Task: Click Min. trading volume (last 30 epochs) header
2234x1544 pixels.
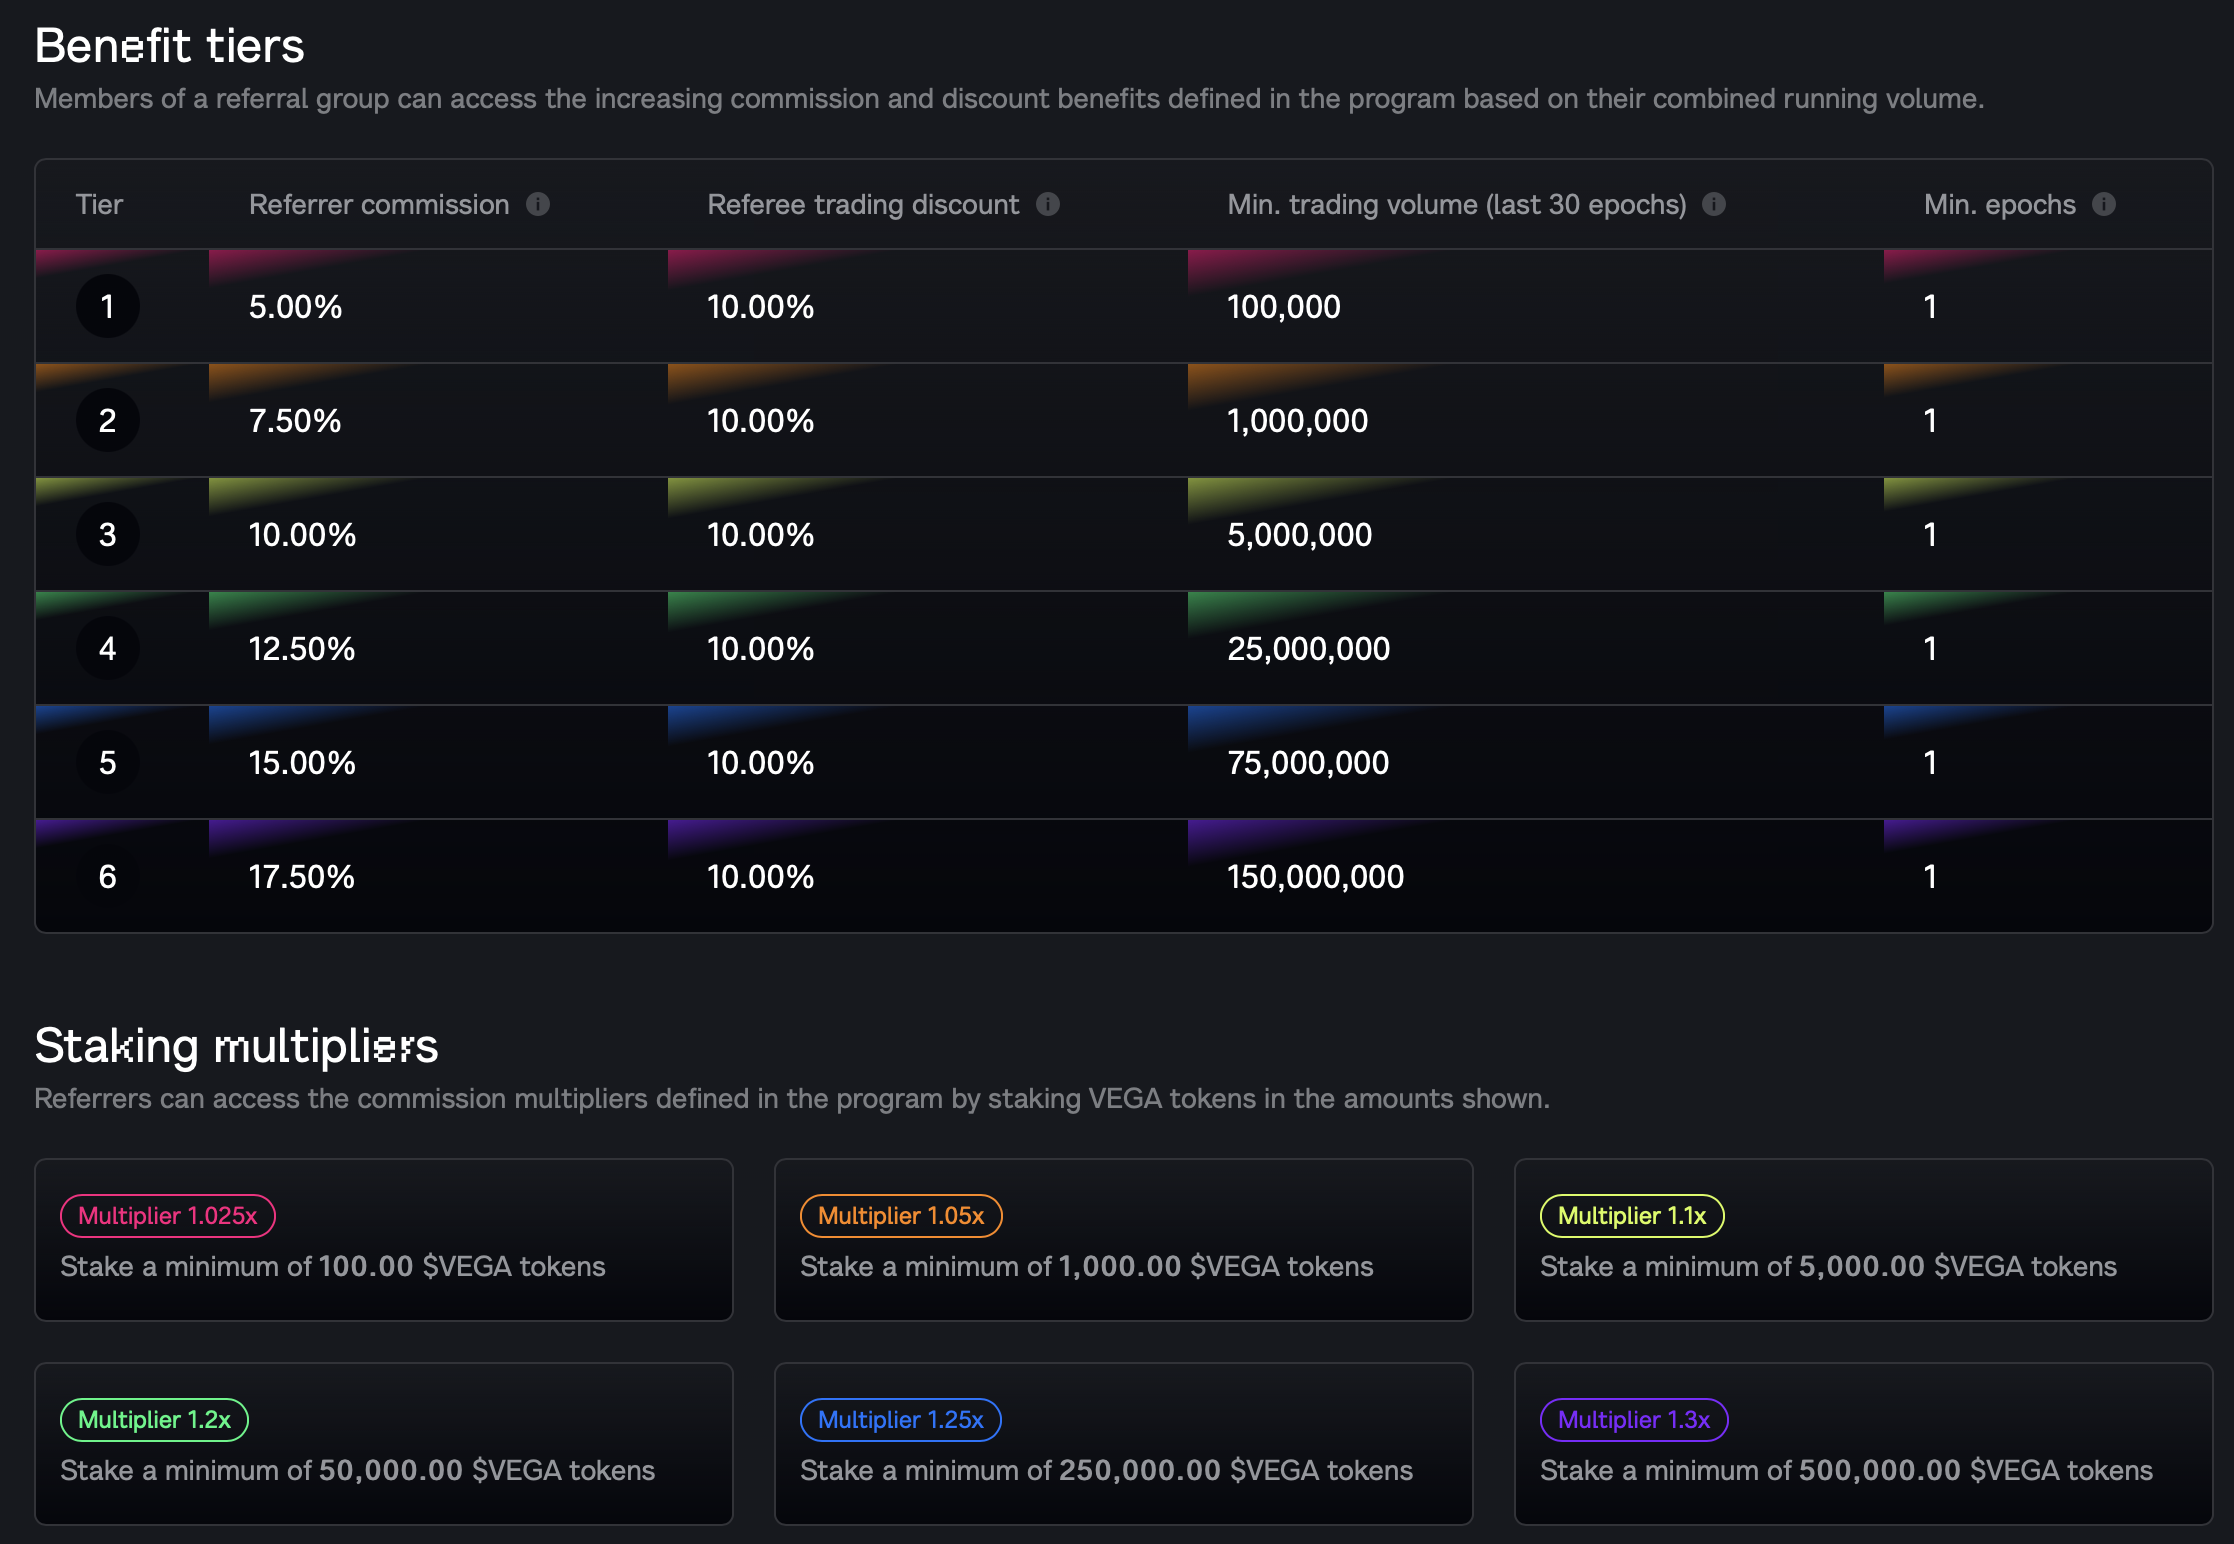Action: coord(1457,204)
